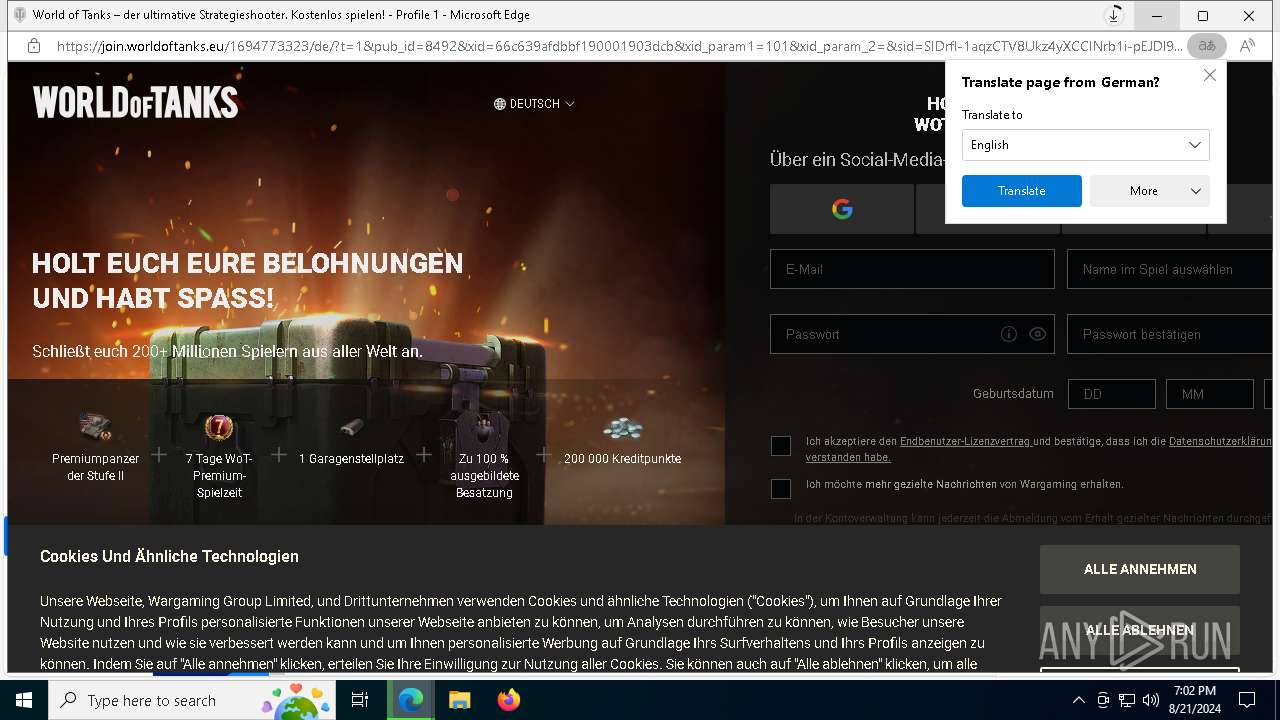The height and width of the screenshot is (720, 1280).
Task: Open the Edge downloads icon in title bar
Action: point(1113,15)
